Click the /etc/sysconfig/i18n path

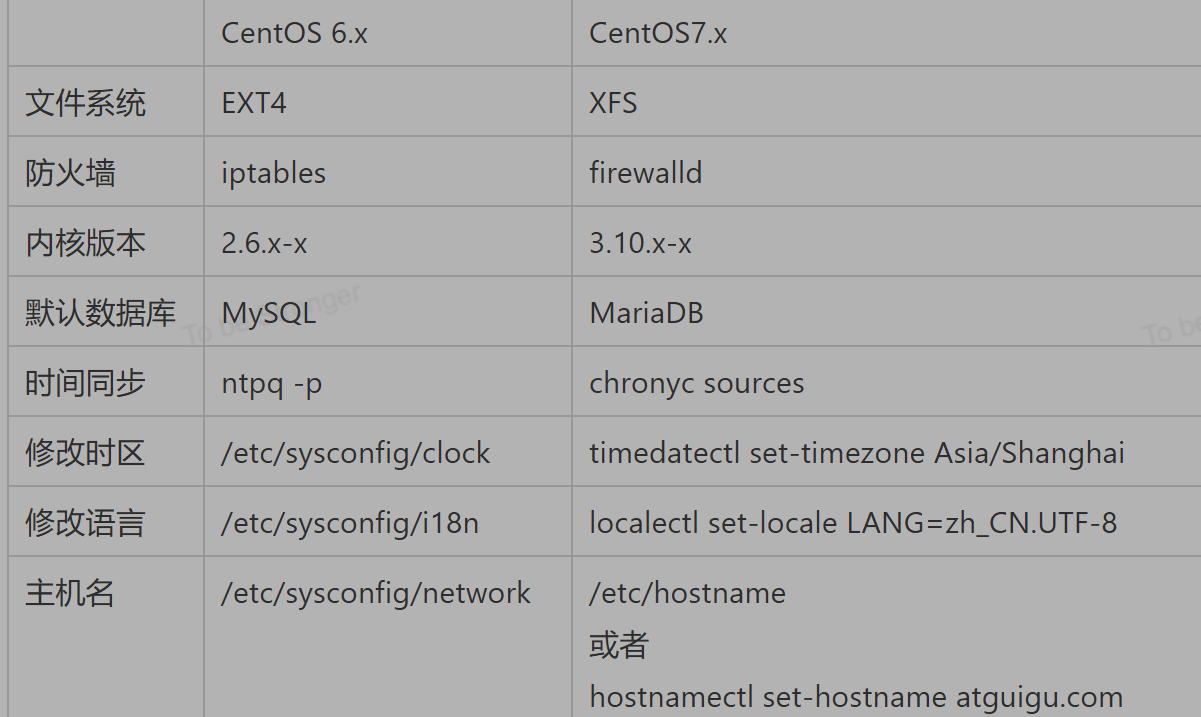(x=349, y=523)
